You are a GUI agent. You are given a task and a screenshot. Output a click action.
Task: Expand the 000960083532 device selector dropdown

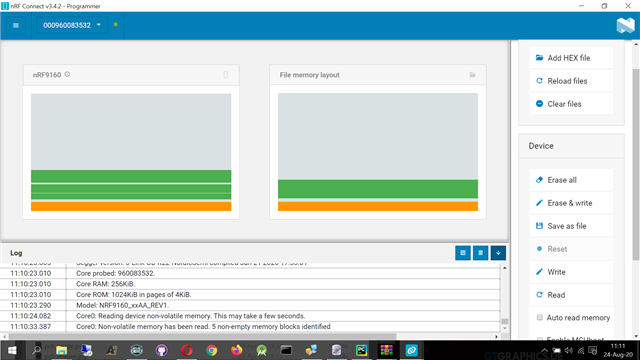tap(72, 25)
